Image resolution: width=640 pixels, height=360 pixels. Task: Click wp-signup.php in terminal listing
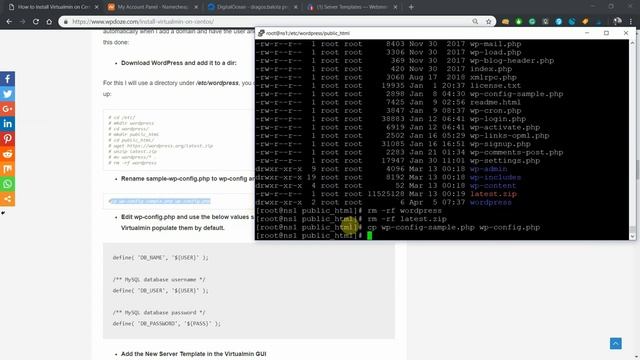coord(500,144)
